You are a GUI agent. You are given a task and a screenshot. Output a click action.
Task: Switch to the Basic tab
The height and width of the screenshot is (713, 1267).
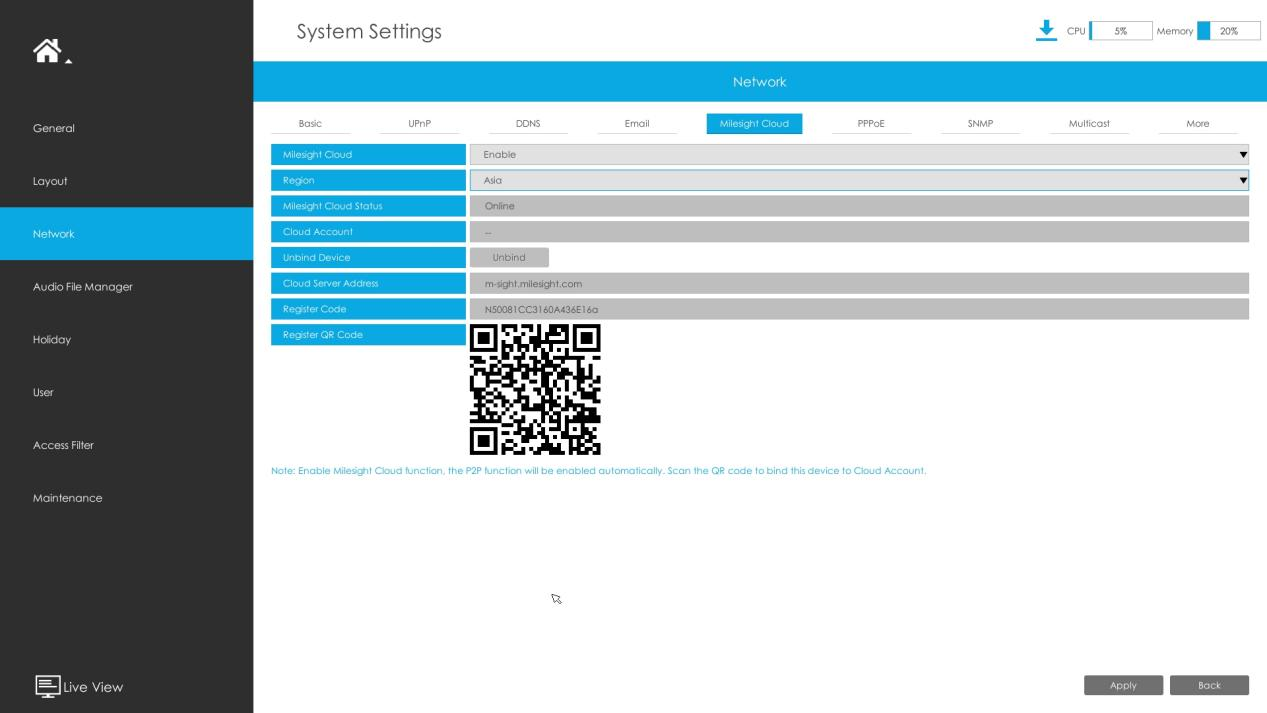pos(310,124)
